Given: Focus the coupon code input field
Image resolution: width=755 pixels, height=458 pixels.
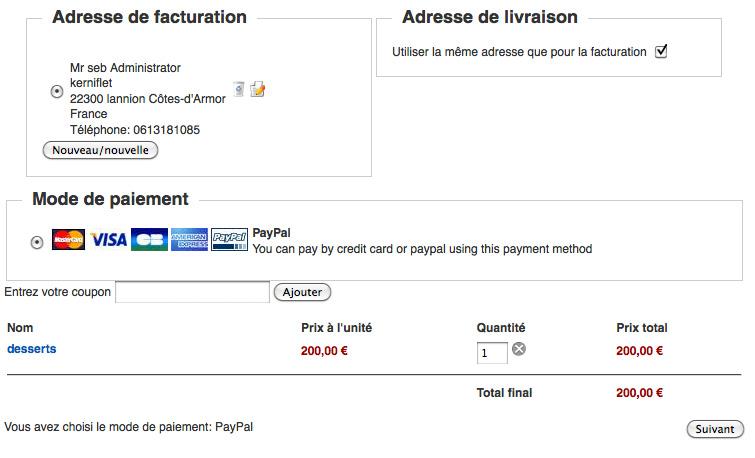Looking at the screenshot, I should click(x=193, y=292).
